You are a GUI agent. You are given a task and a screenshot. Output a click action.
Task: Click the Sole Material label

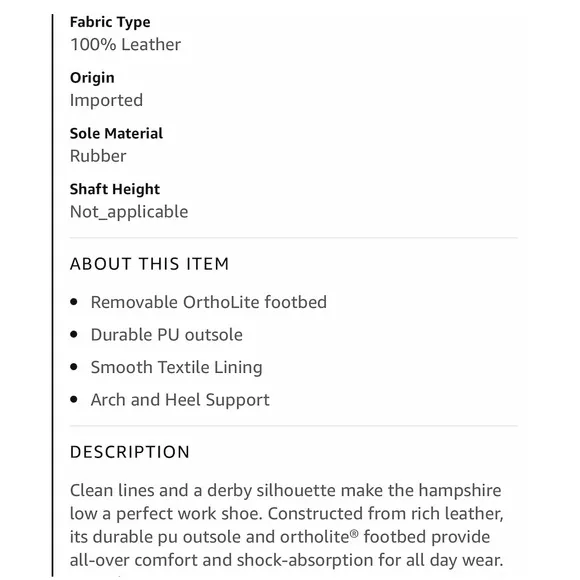(x=116, y=134)
